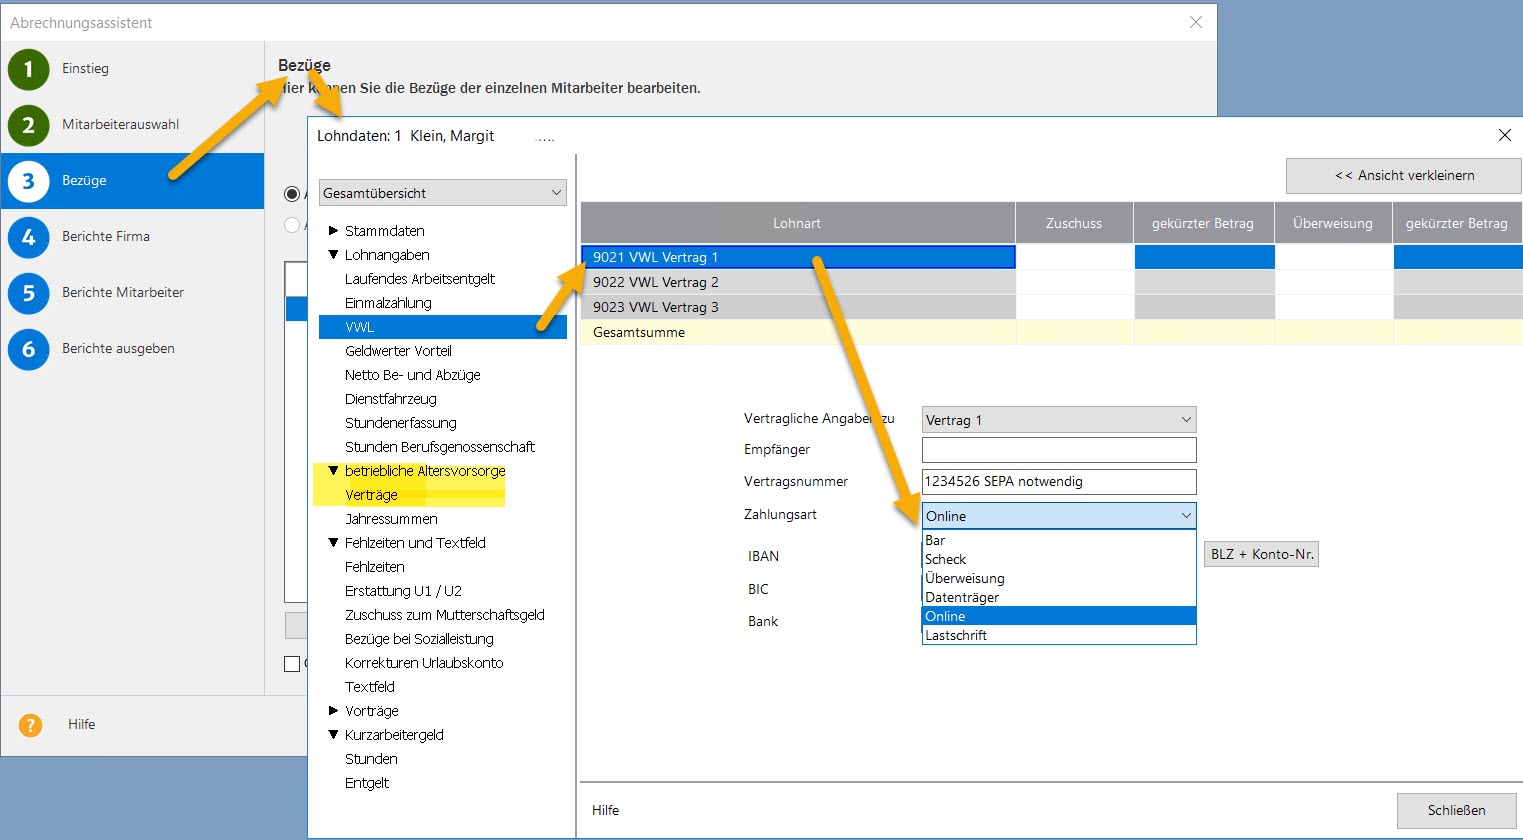
Task: Click the step 2 Mitarbeiterauswahl circle icon
Action: click(26, 124)
